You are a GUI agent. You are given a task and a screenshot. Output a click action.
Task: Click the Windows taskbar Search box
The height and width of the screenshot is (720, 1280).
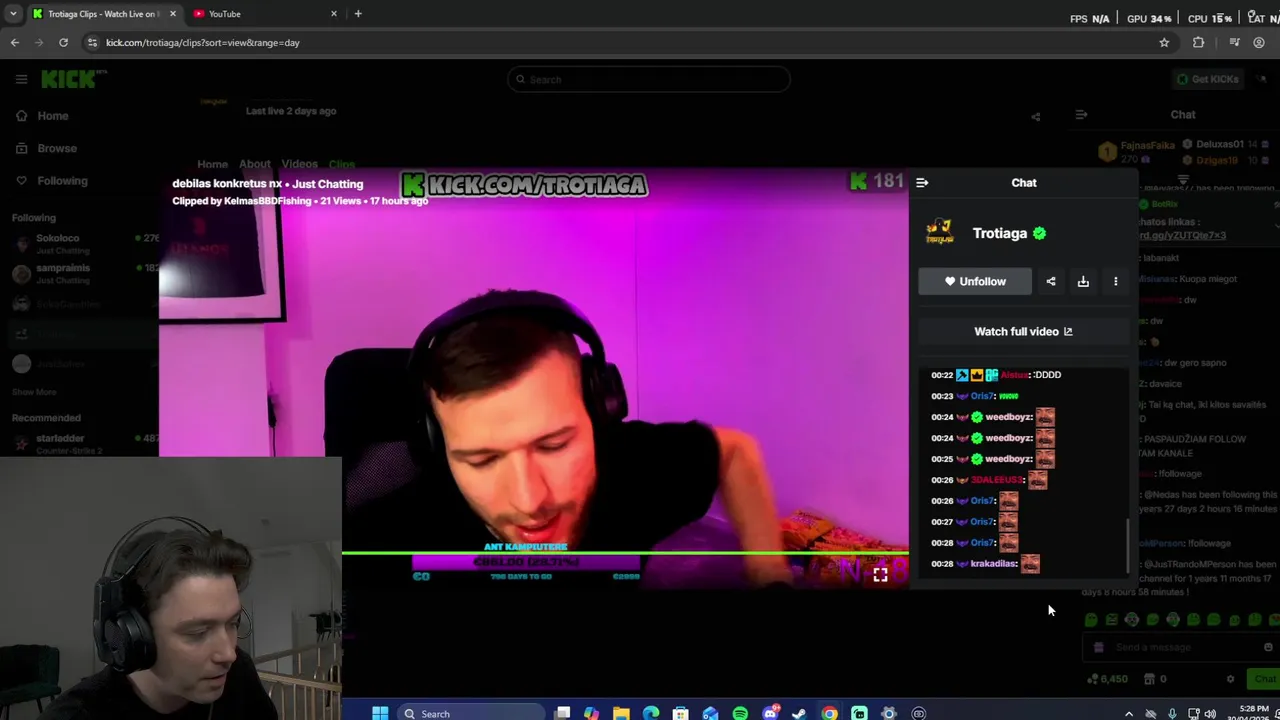pyautogui.click(x=470, y=713)
